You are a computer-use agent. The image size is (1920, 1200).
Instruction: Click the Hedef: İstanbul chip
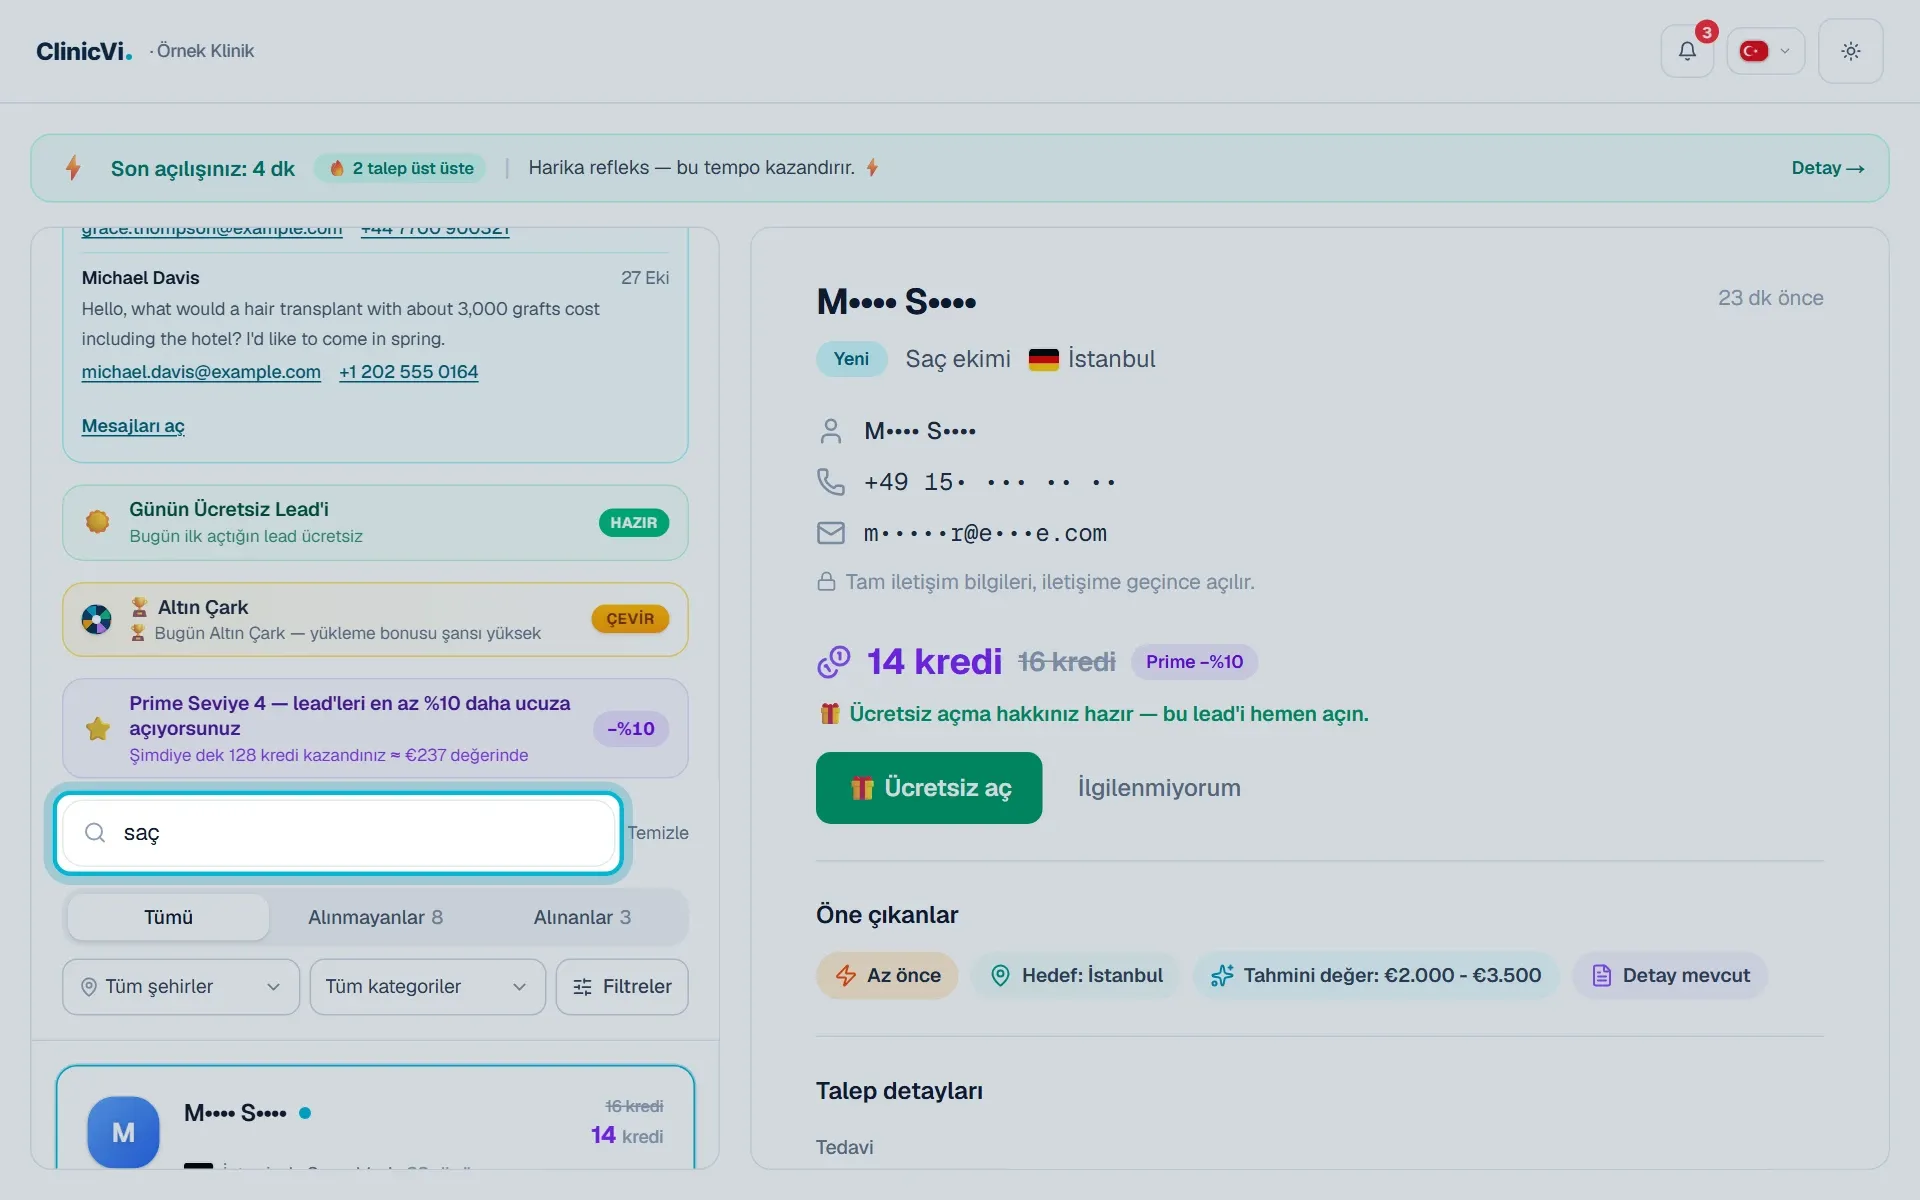pos(1076,976)
